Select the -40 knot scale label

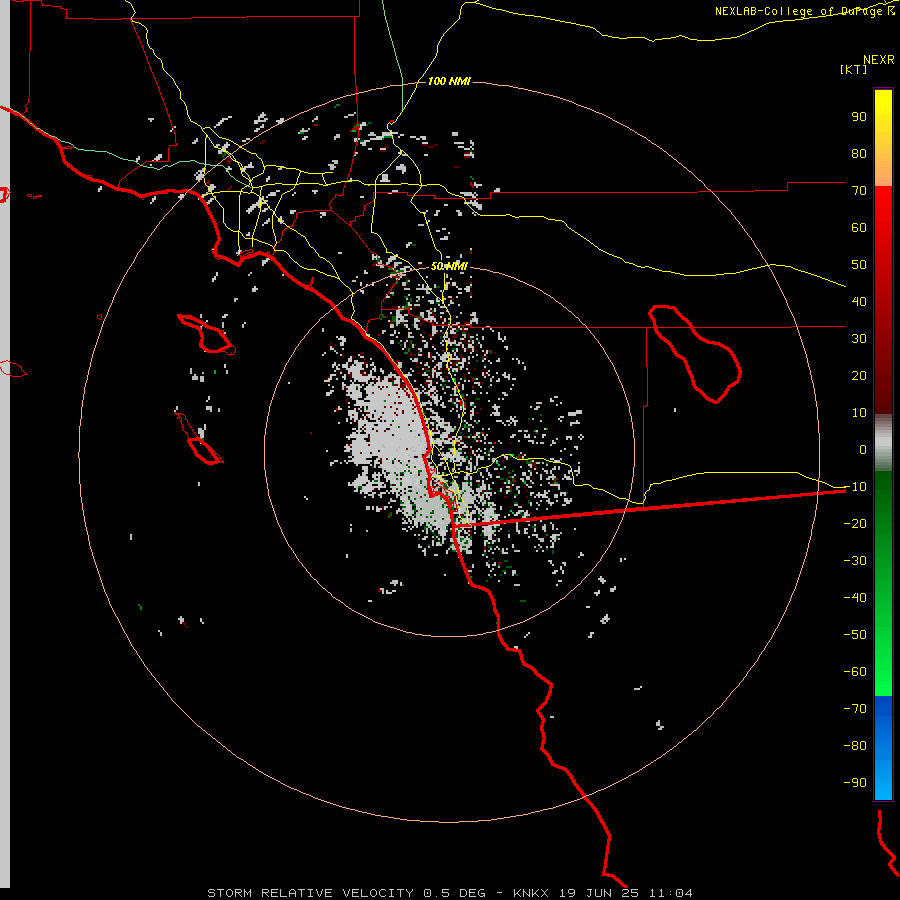coord(855,598)
